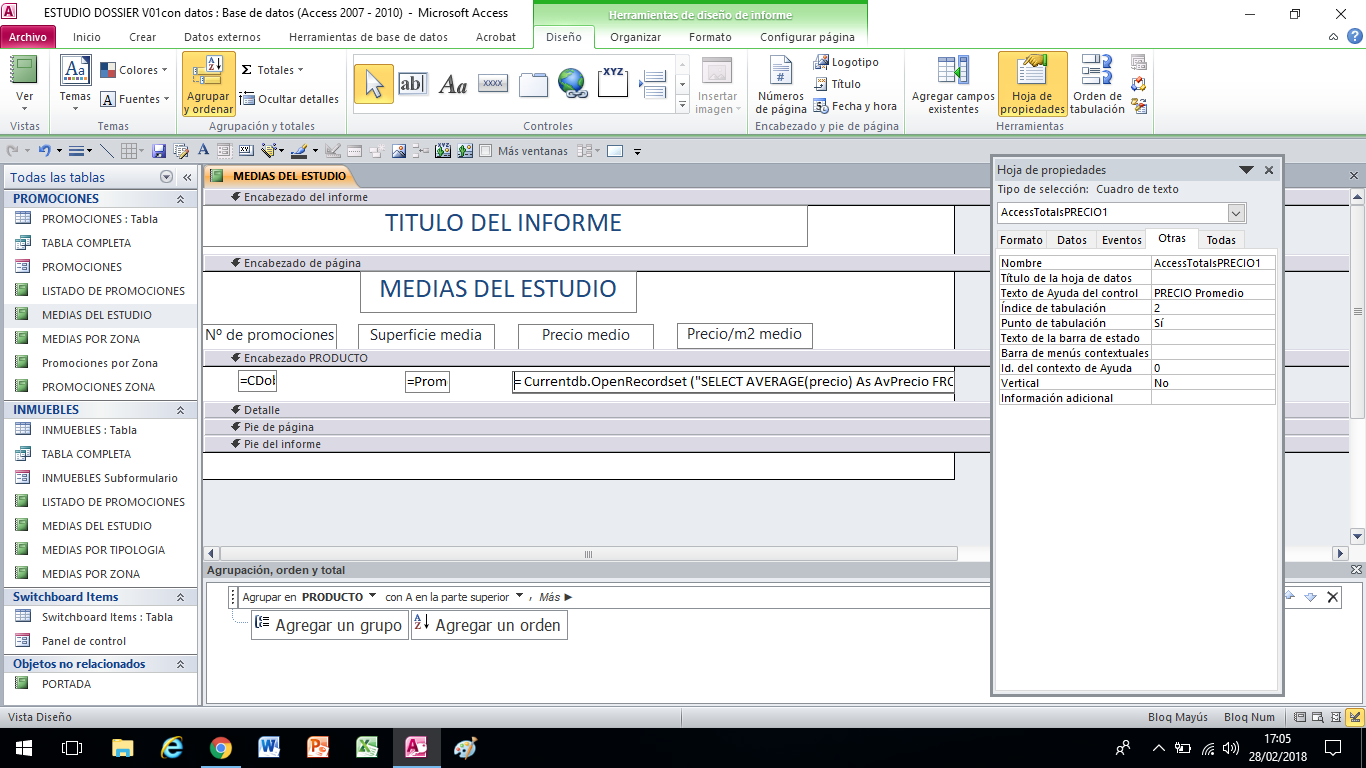Open the Totales dropdown
1366x768 pixels.
click(272, 70)
